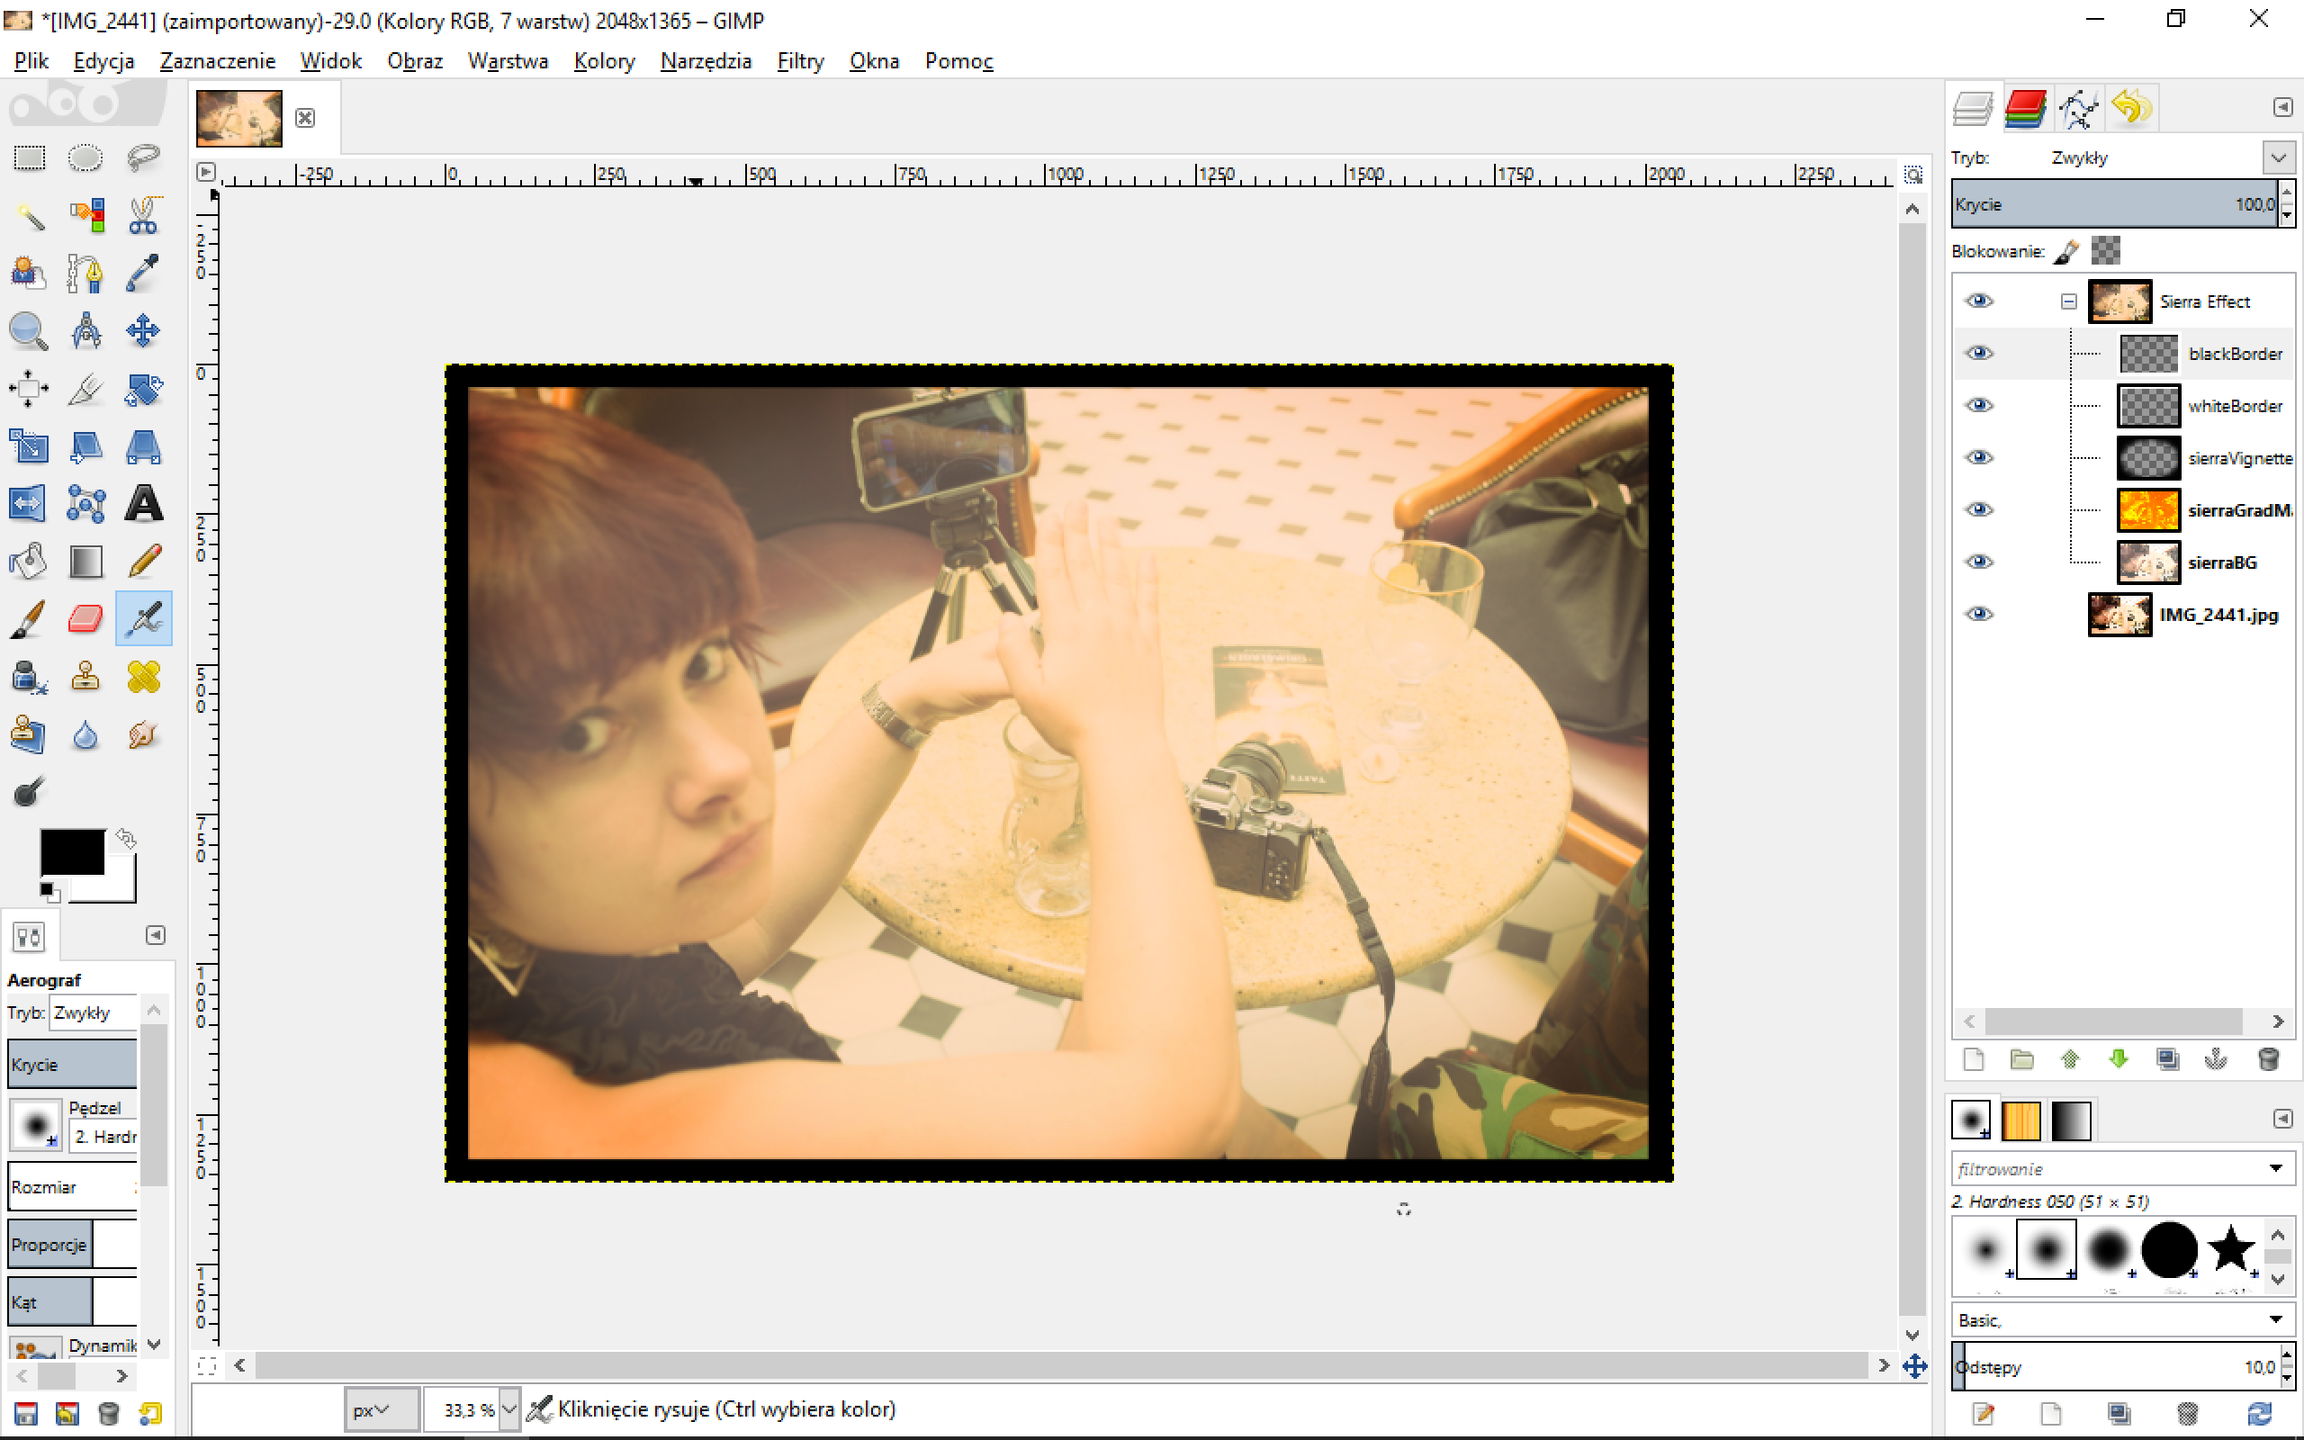Open the Kolory menu
This screenshot has width=2304, height=1440.
(604, 61)
